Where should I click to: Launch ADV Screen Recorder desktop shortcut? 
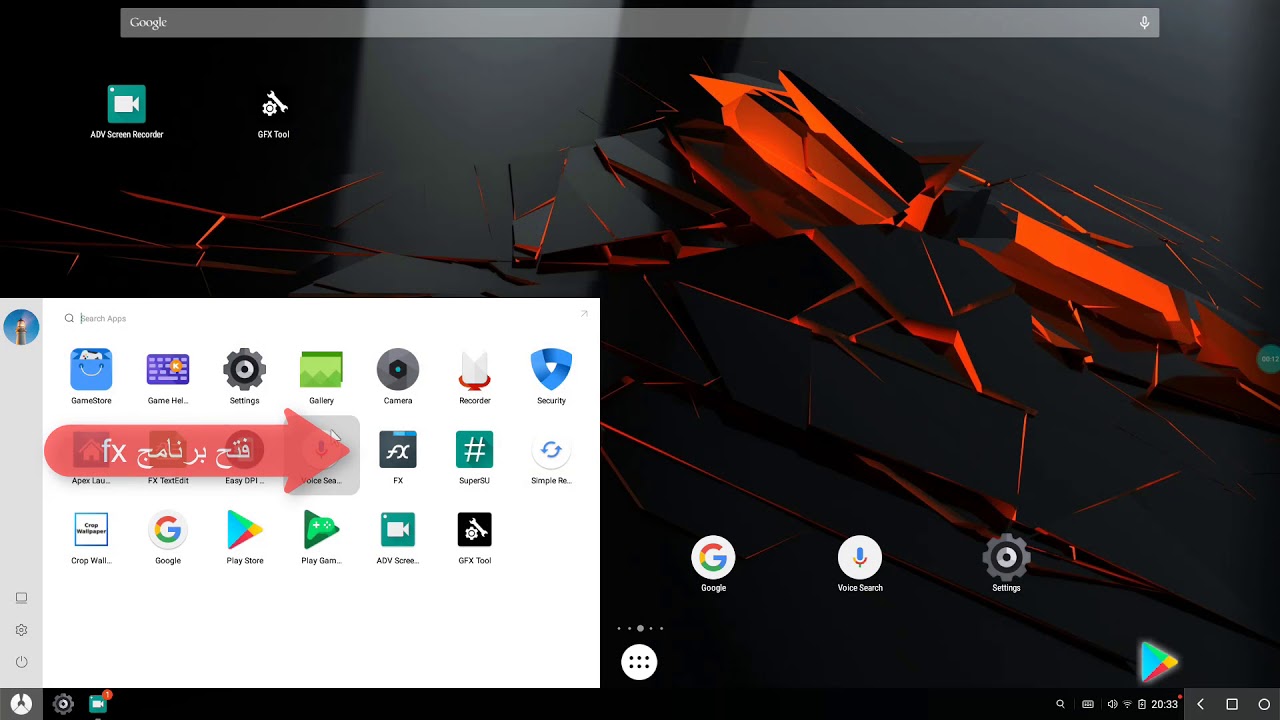pos(127,111)
